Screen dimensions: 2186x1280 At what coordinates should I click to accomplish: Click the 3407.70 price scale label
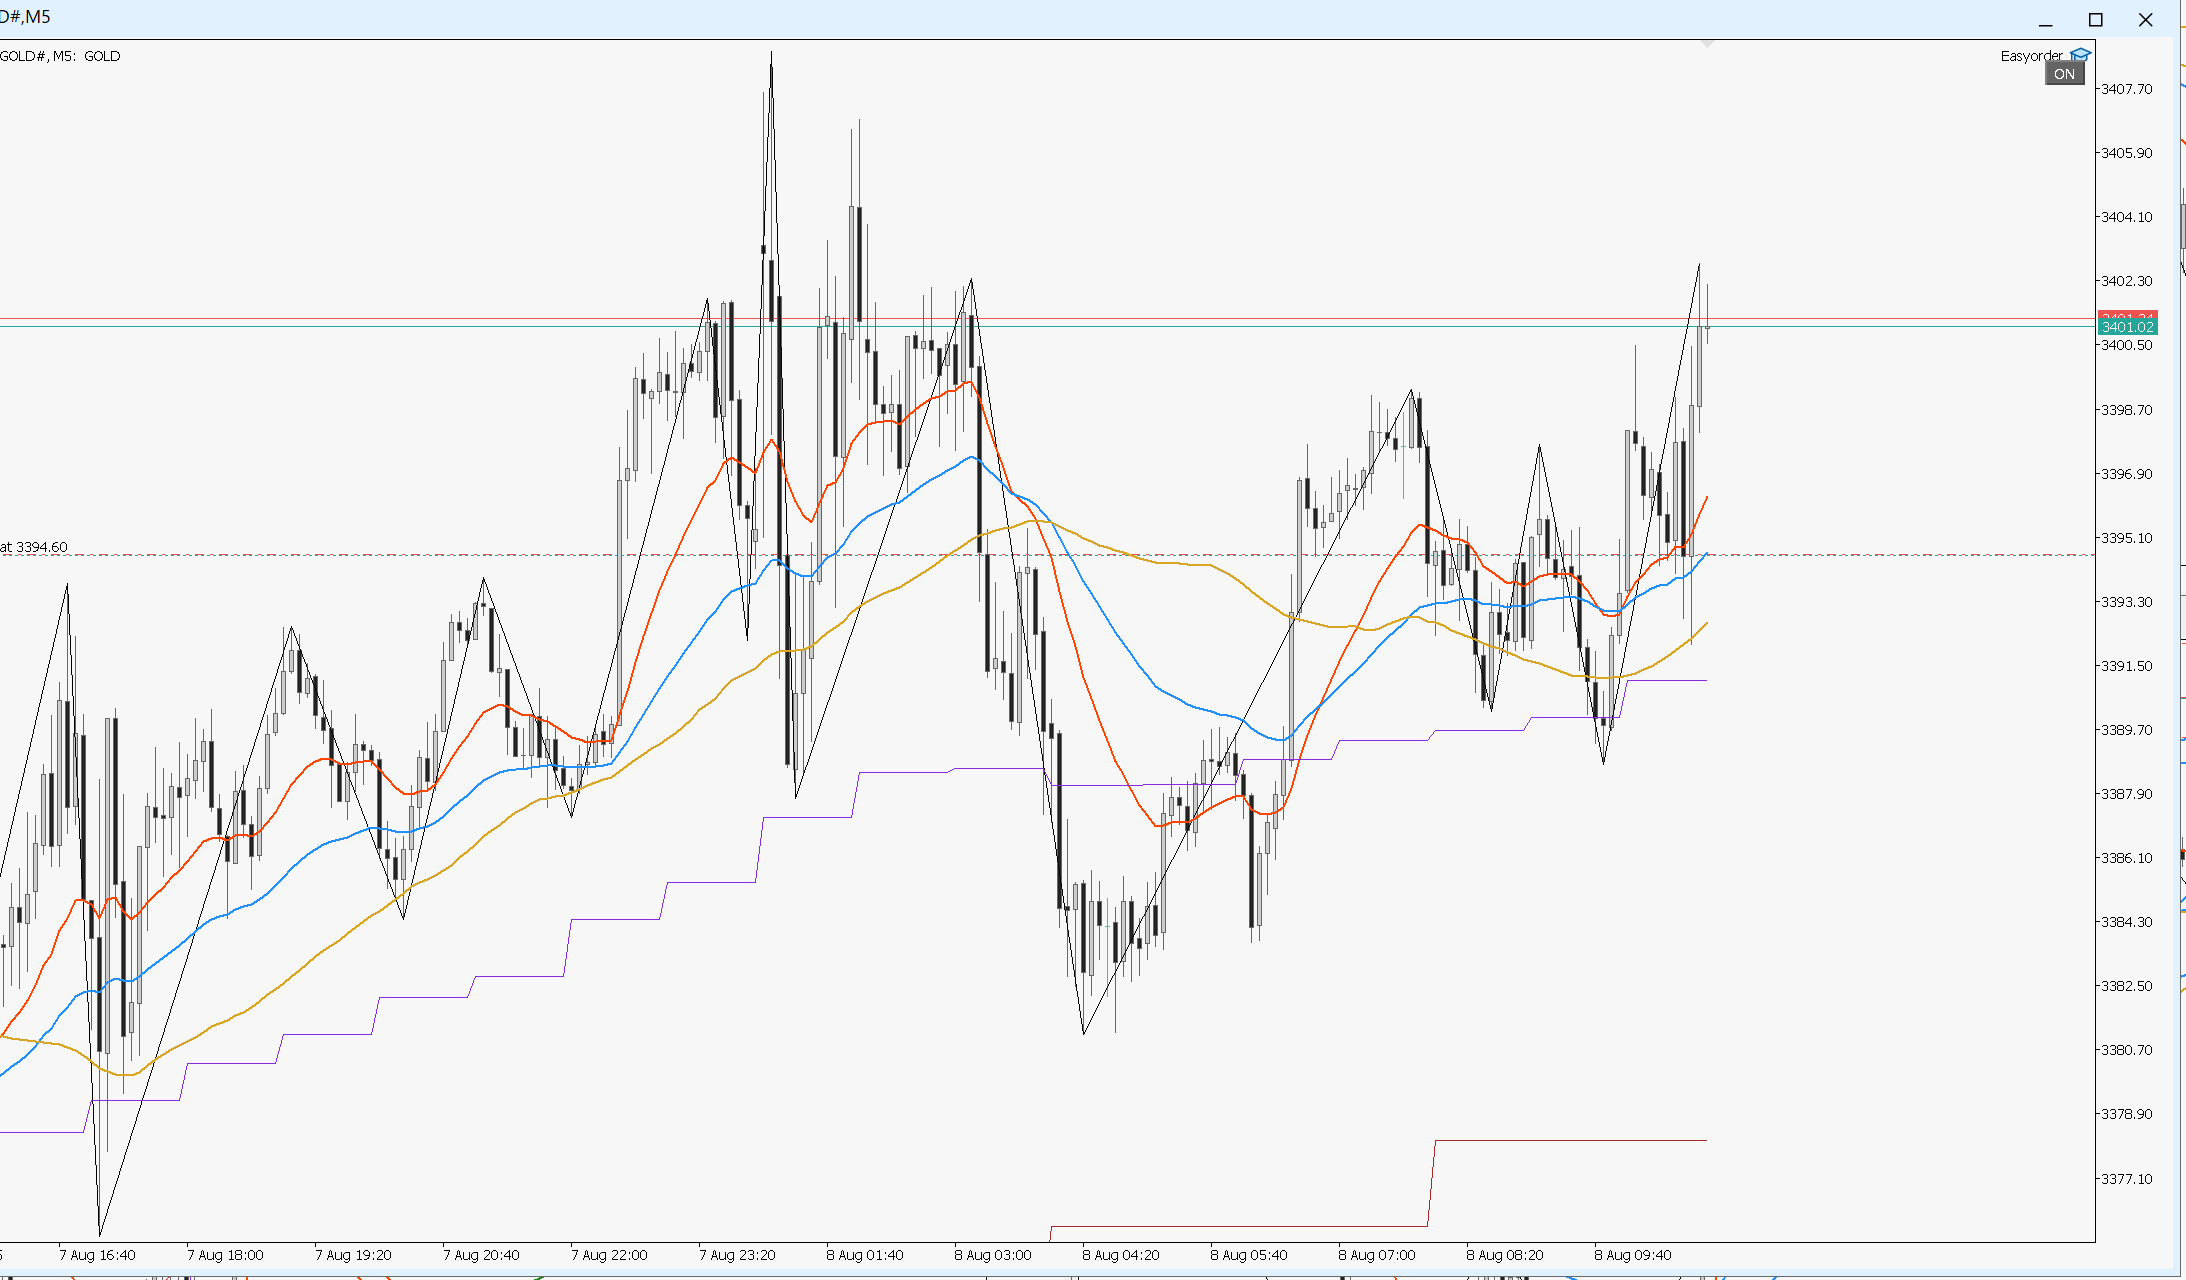(x=2127, y=89)
